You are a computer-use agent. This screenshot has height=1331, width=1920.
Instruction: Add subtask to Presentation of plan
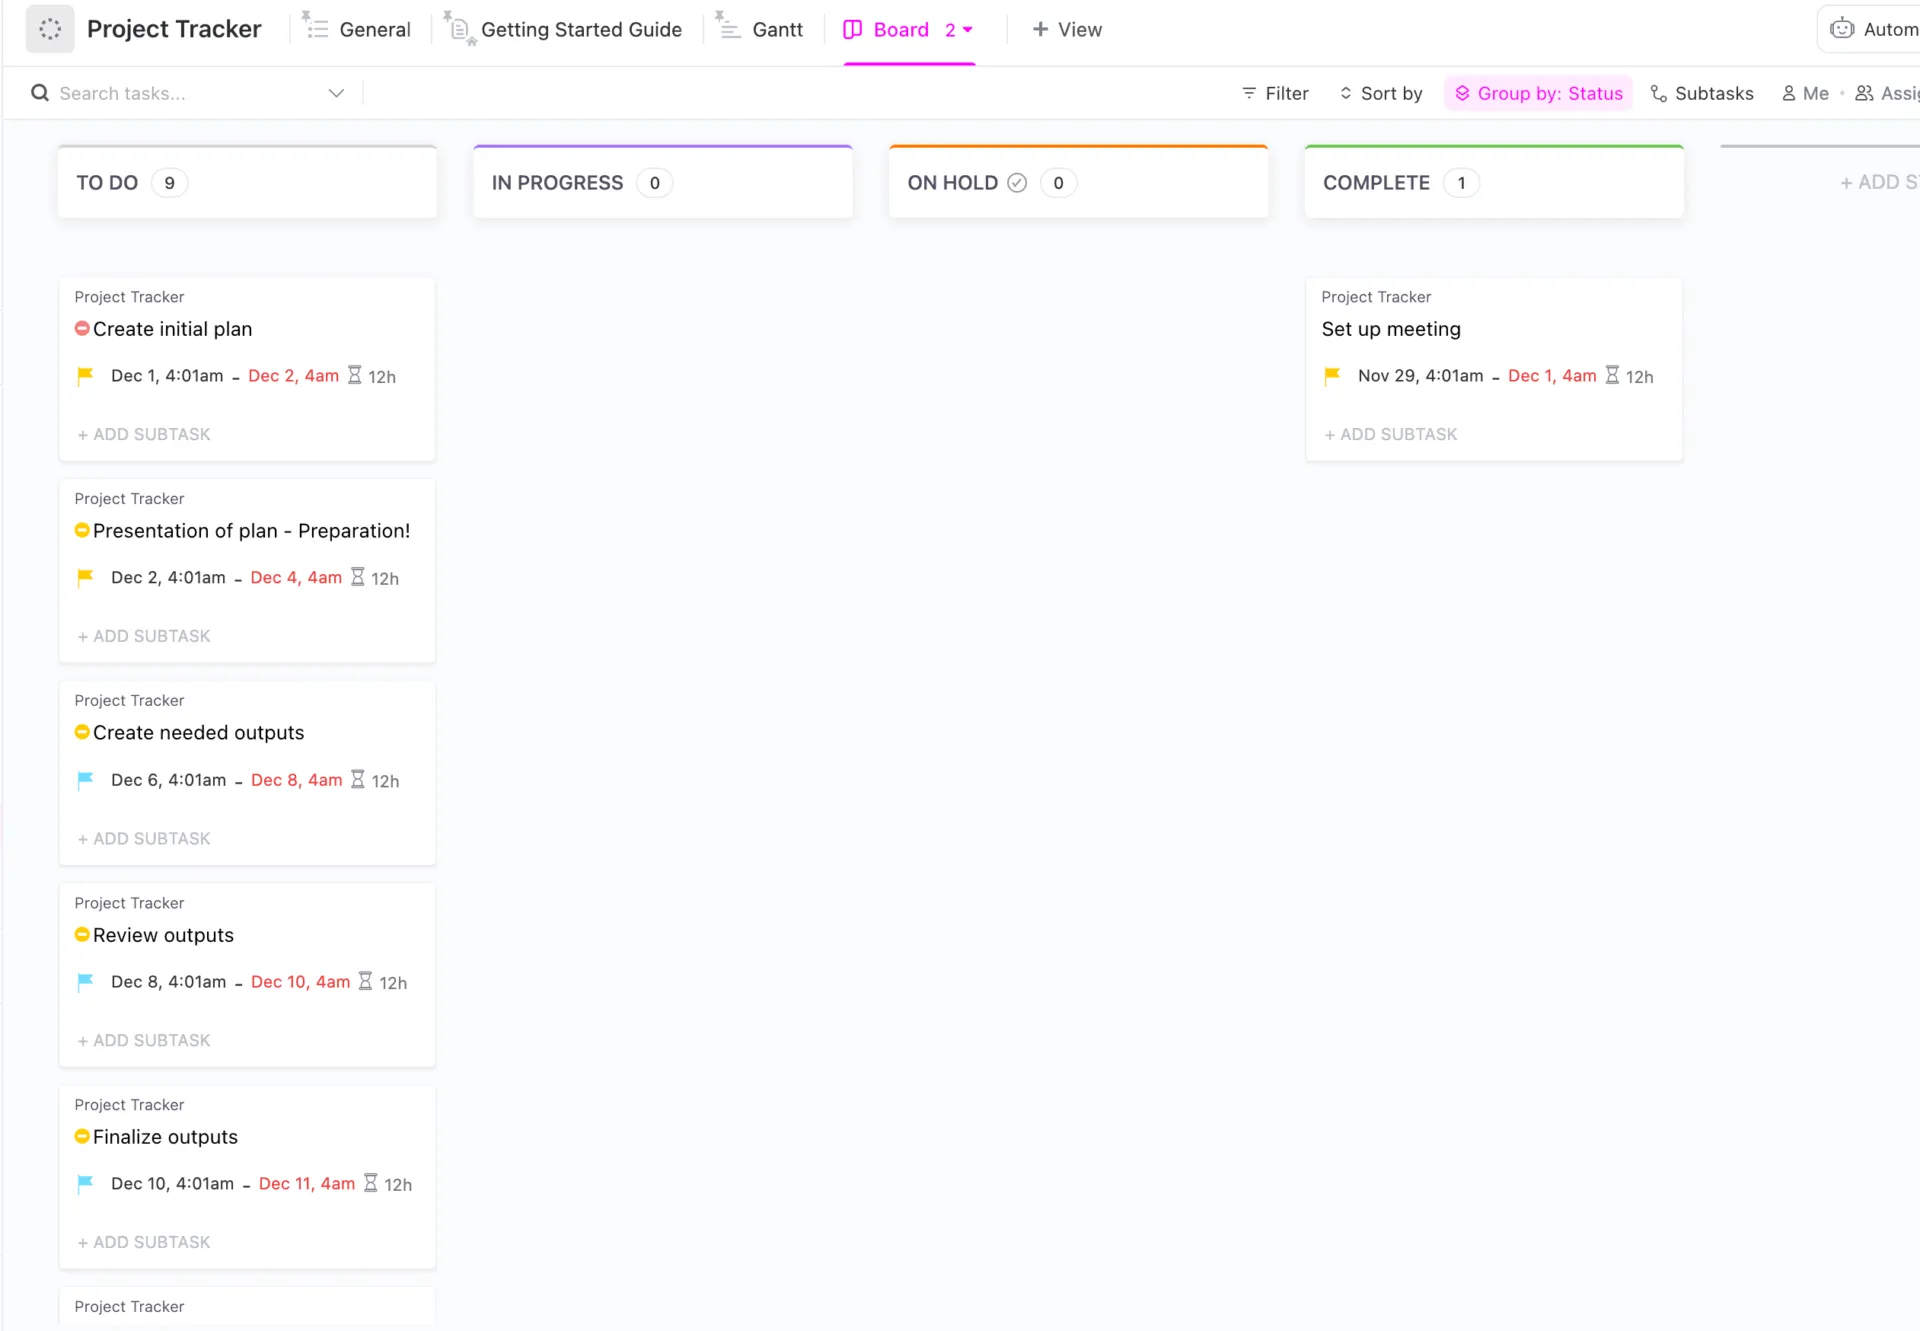144,636
